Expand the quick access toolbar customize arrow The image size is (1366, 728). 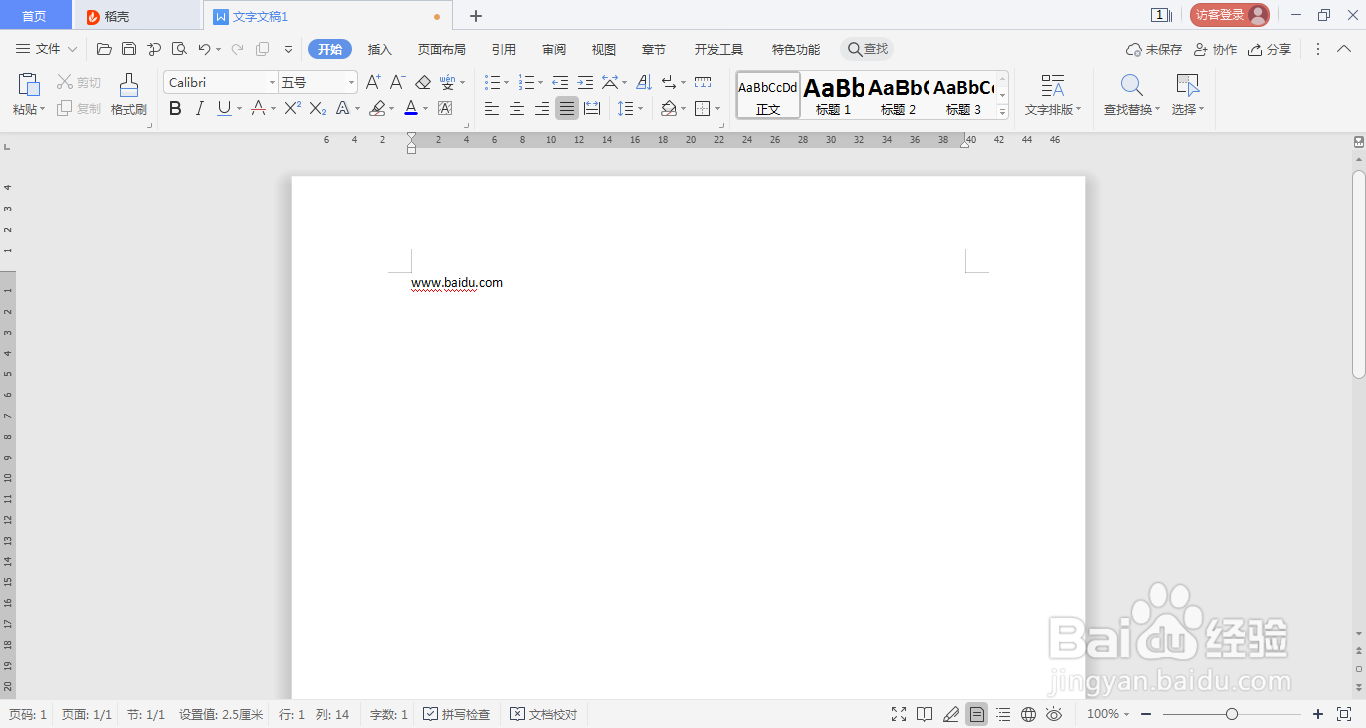click(x=288, y=49)
